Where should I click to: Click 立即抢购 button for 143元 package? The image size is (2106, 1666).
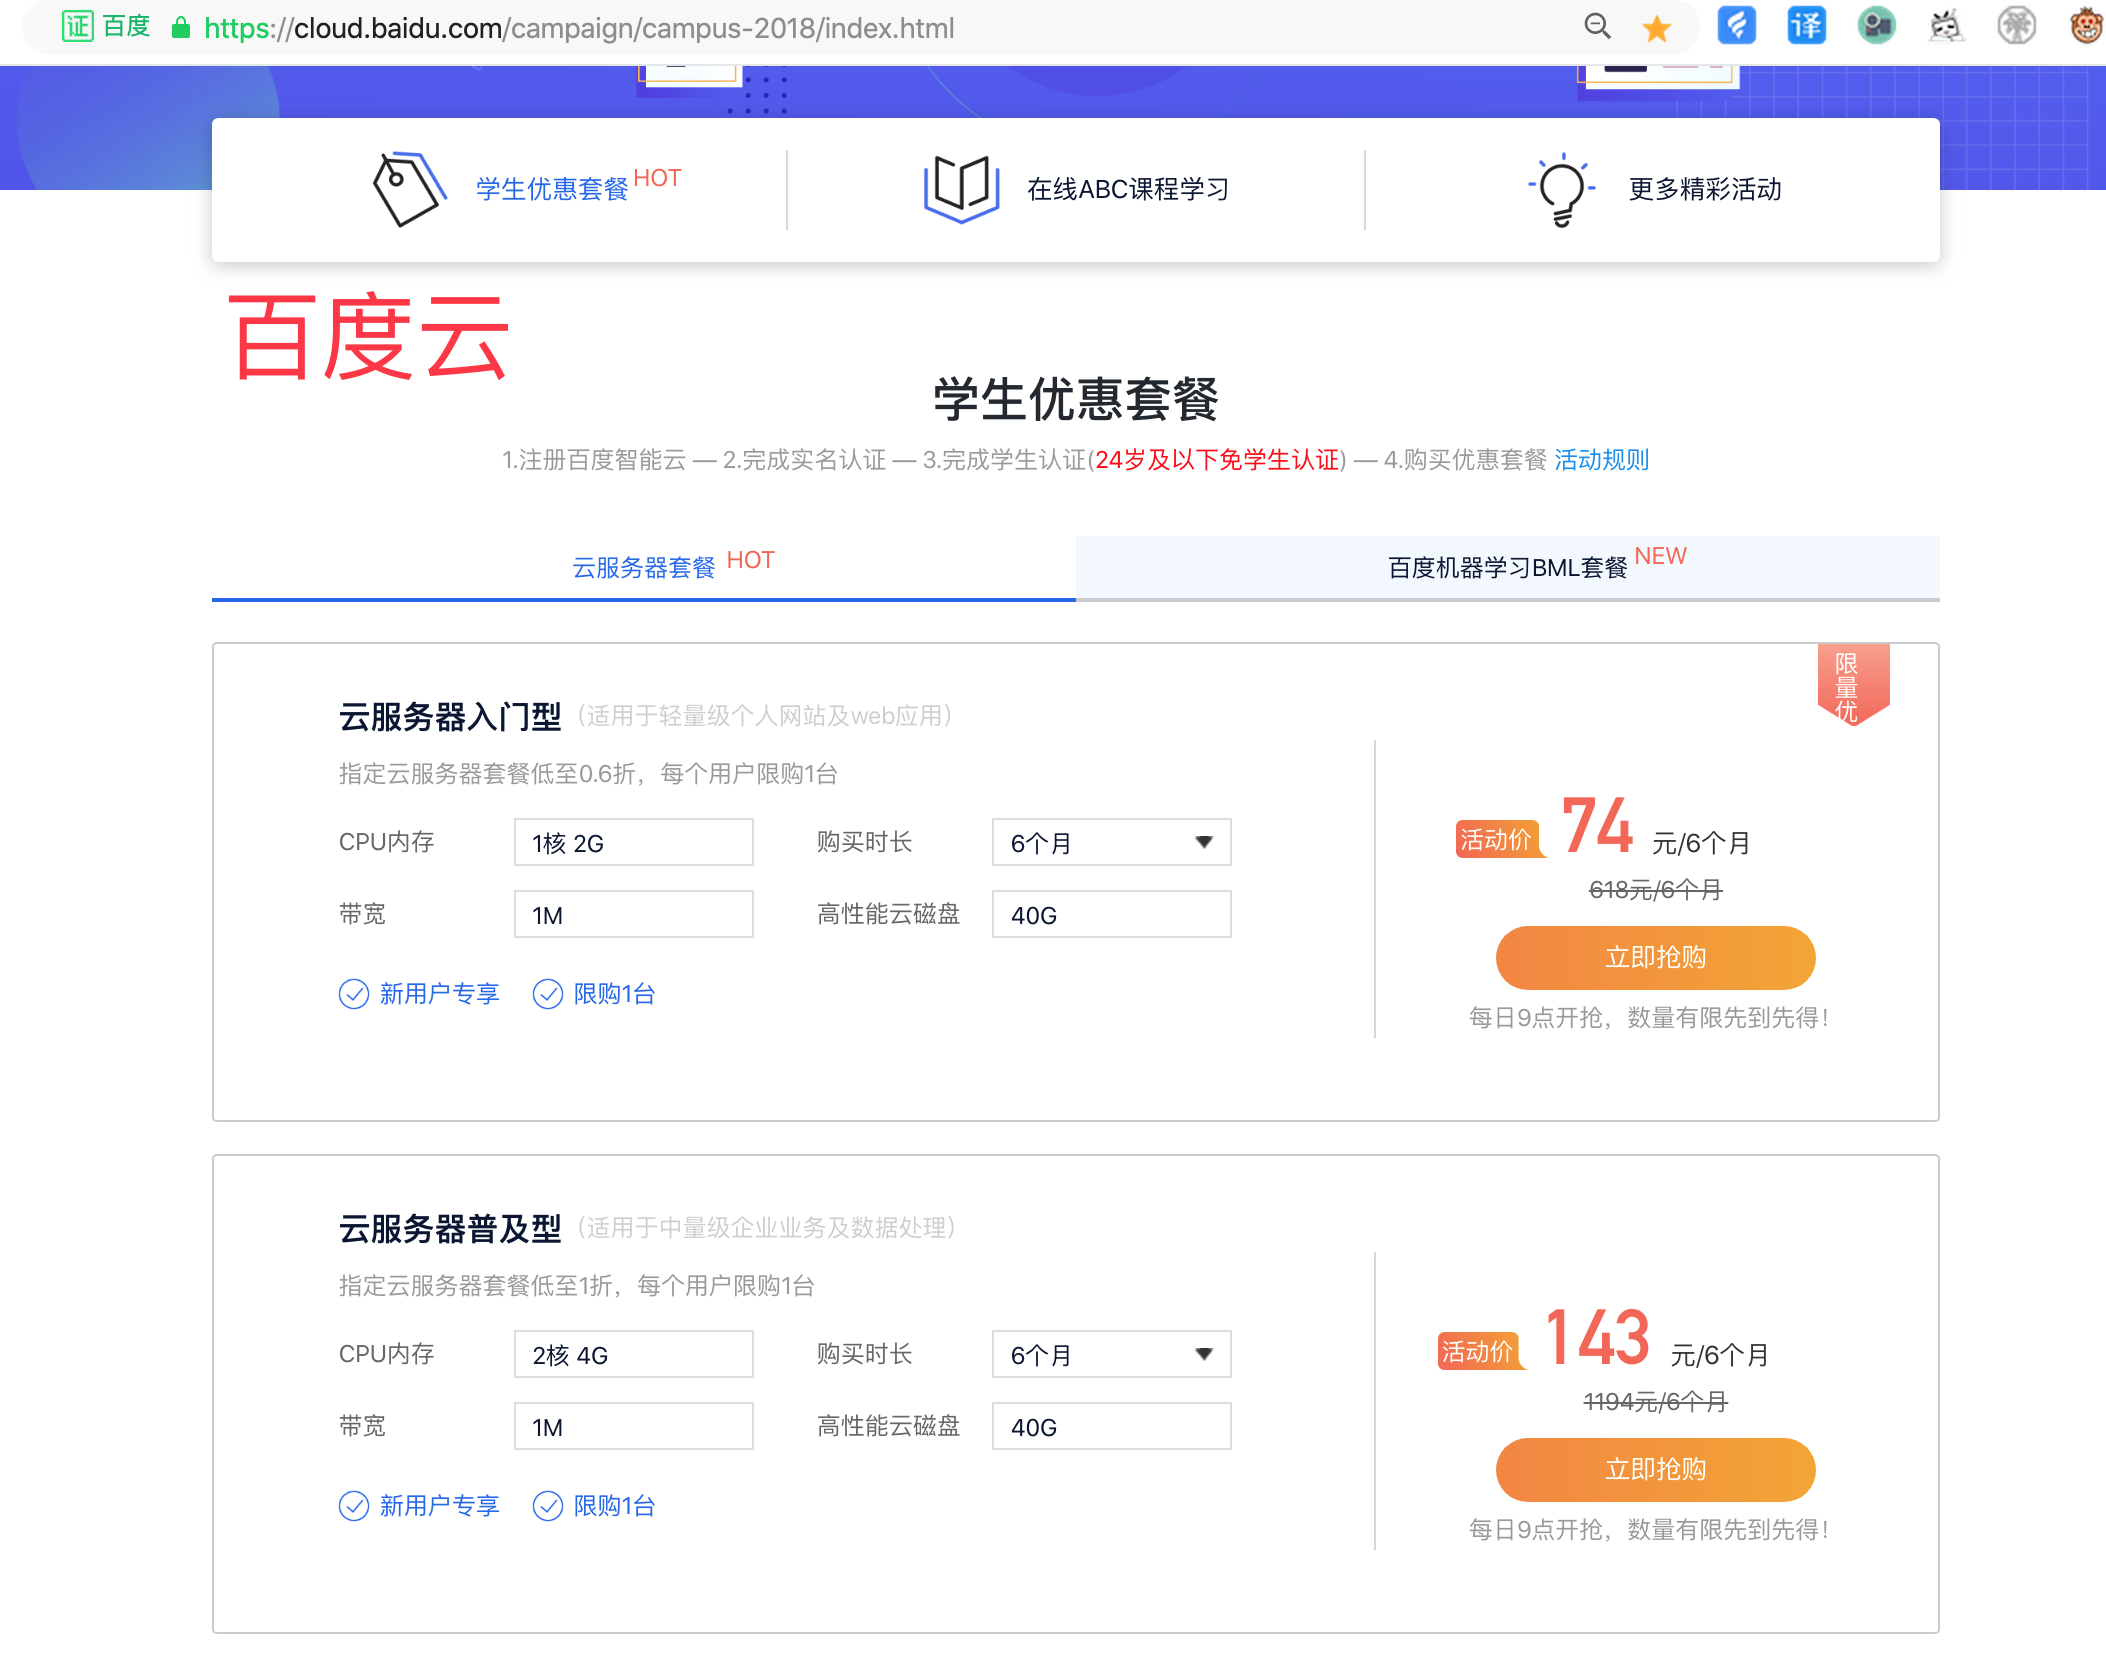point(1655,1470)
